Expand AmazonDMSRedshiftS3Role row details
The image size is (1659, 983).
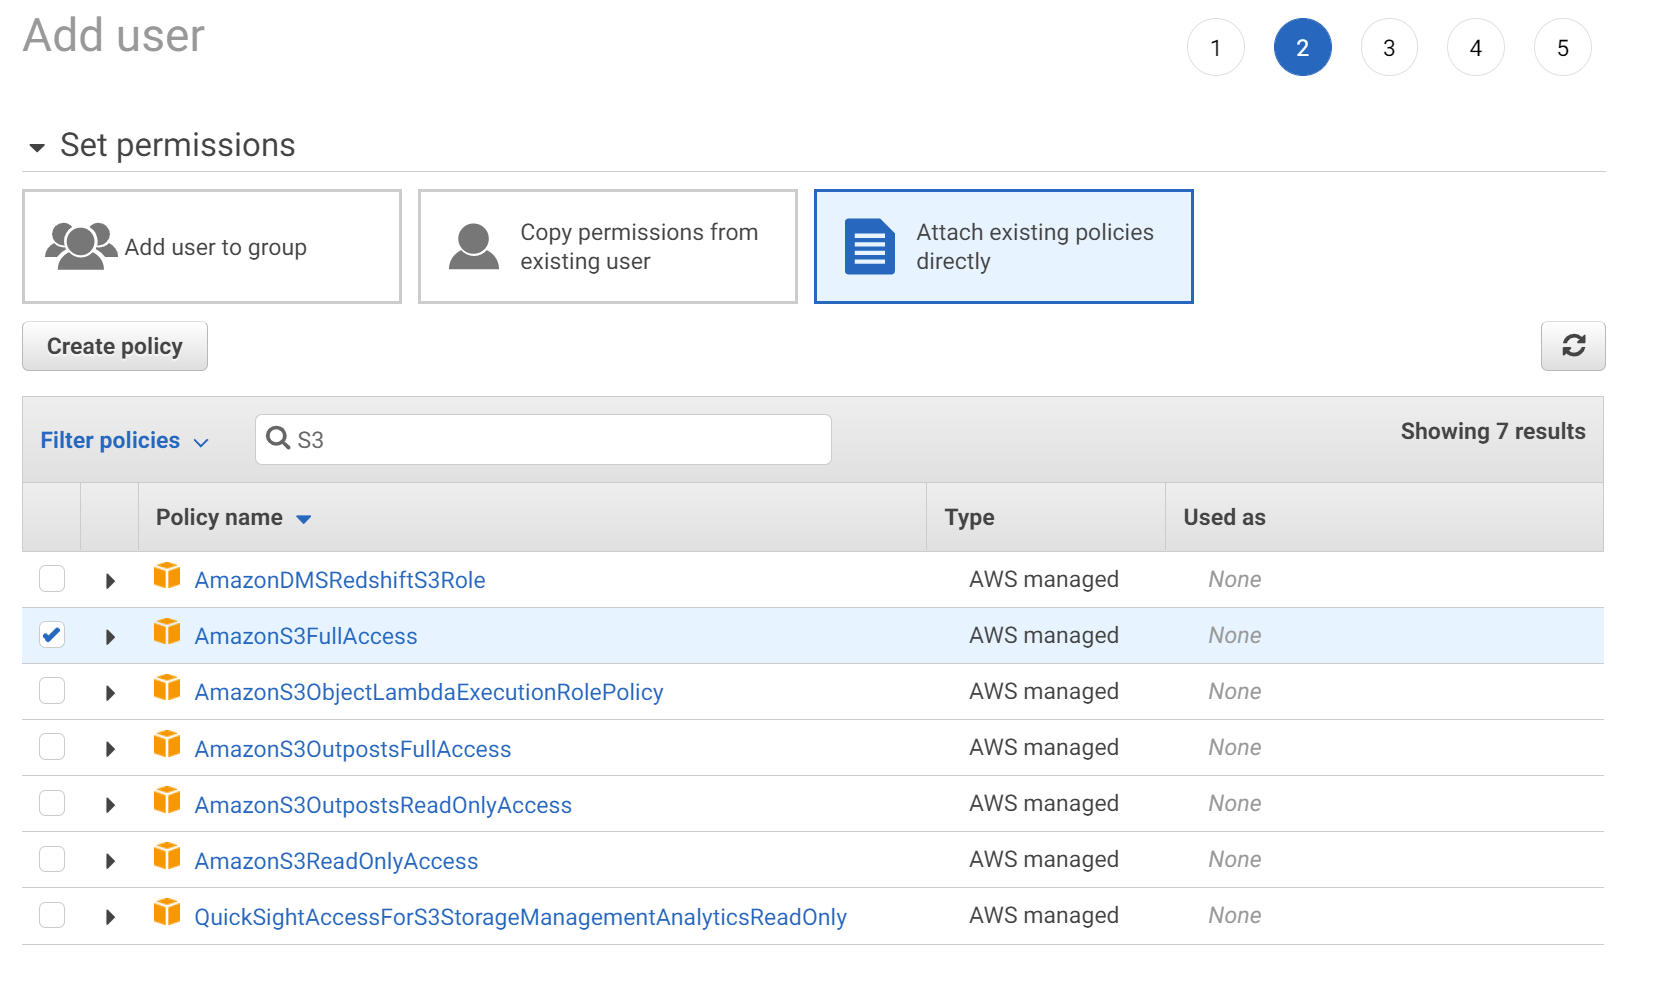110,581
